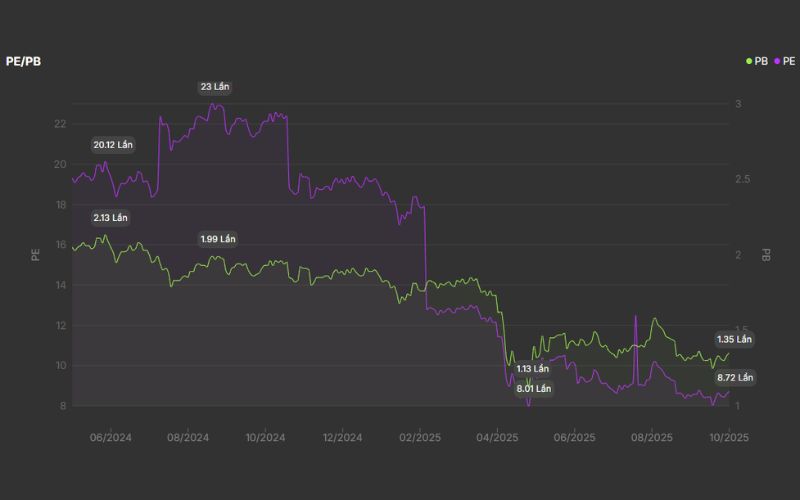Select the 23 Lần peak label
The height and width of the screenshot is (500, 800).
(x=215, y=87)
